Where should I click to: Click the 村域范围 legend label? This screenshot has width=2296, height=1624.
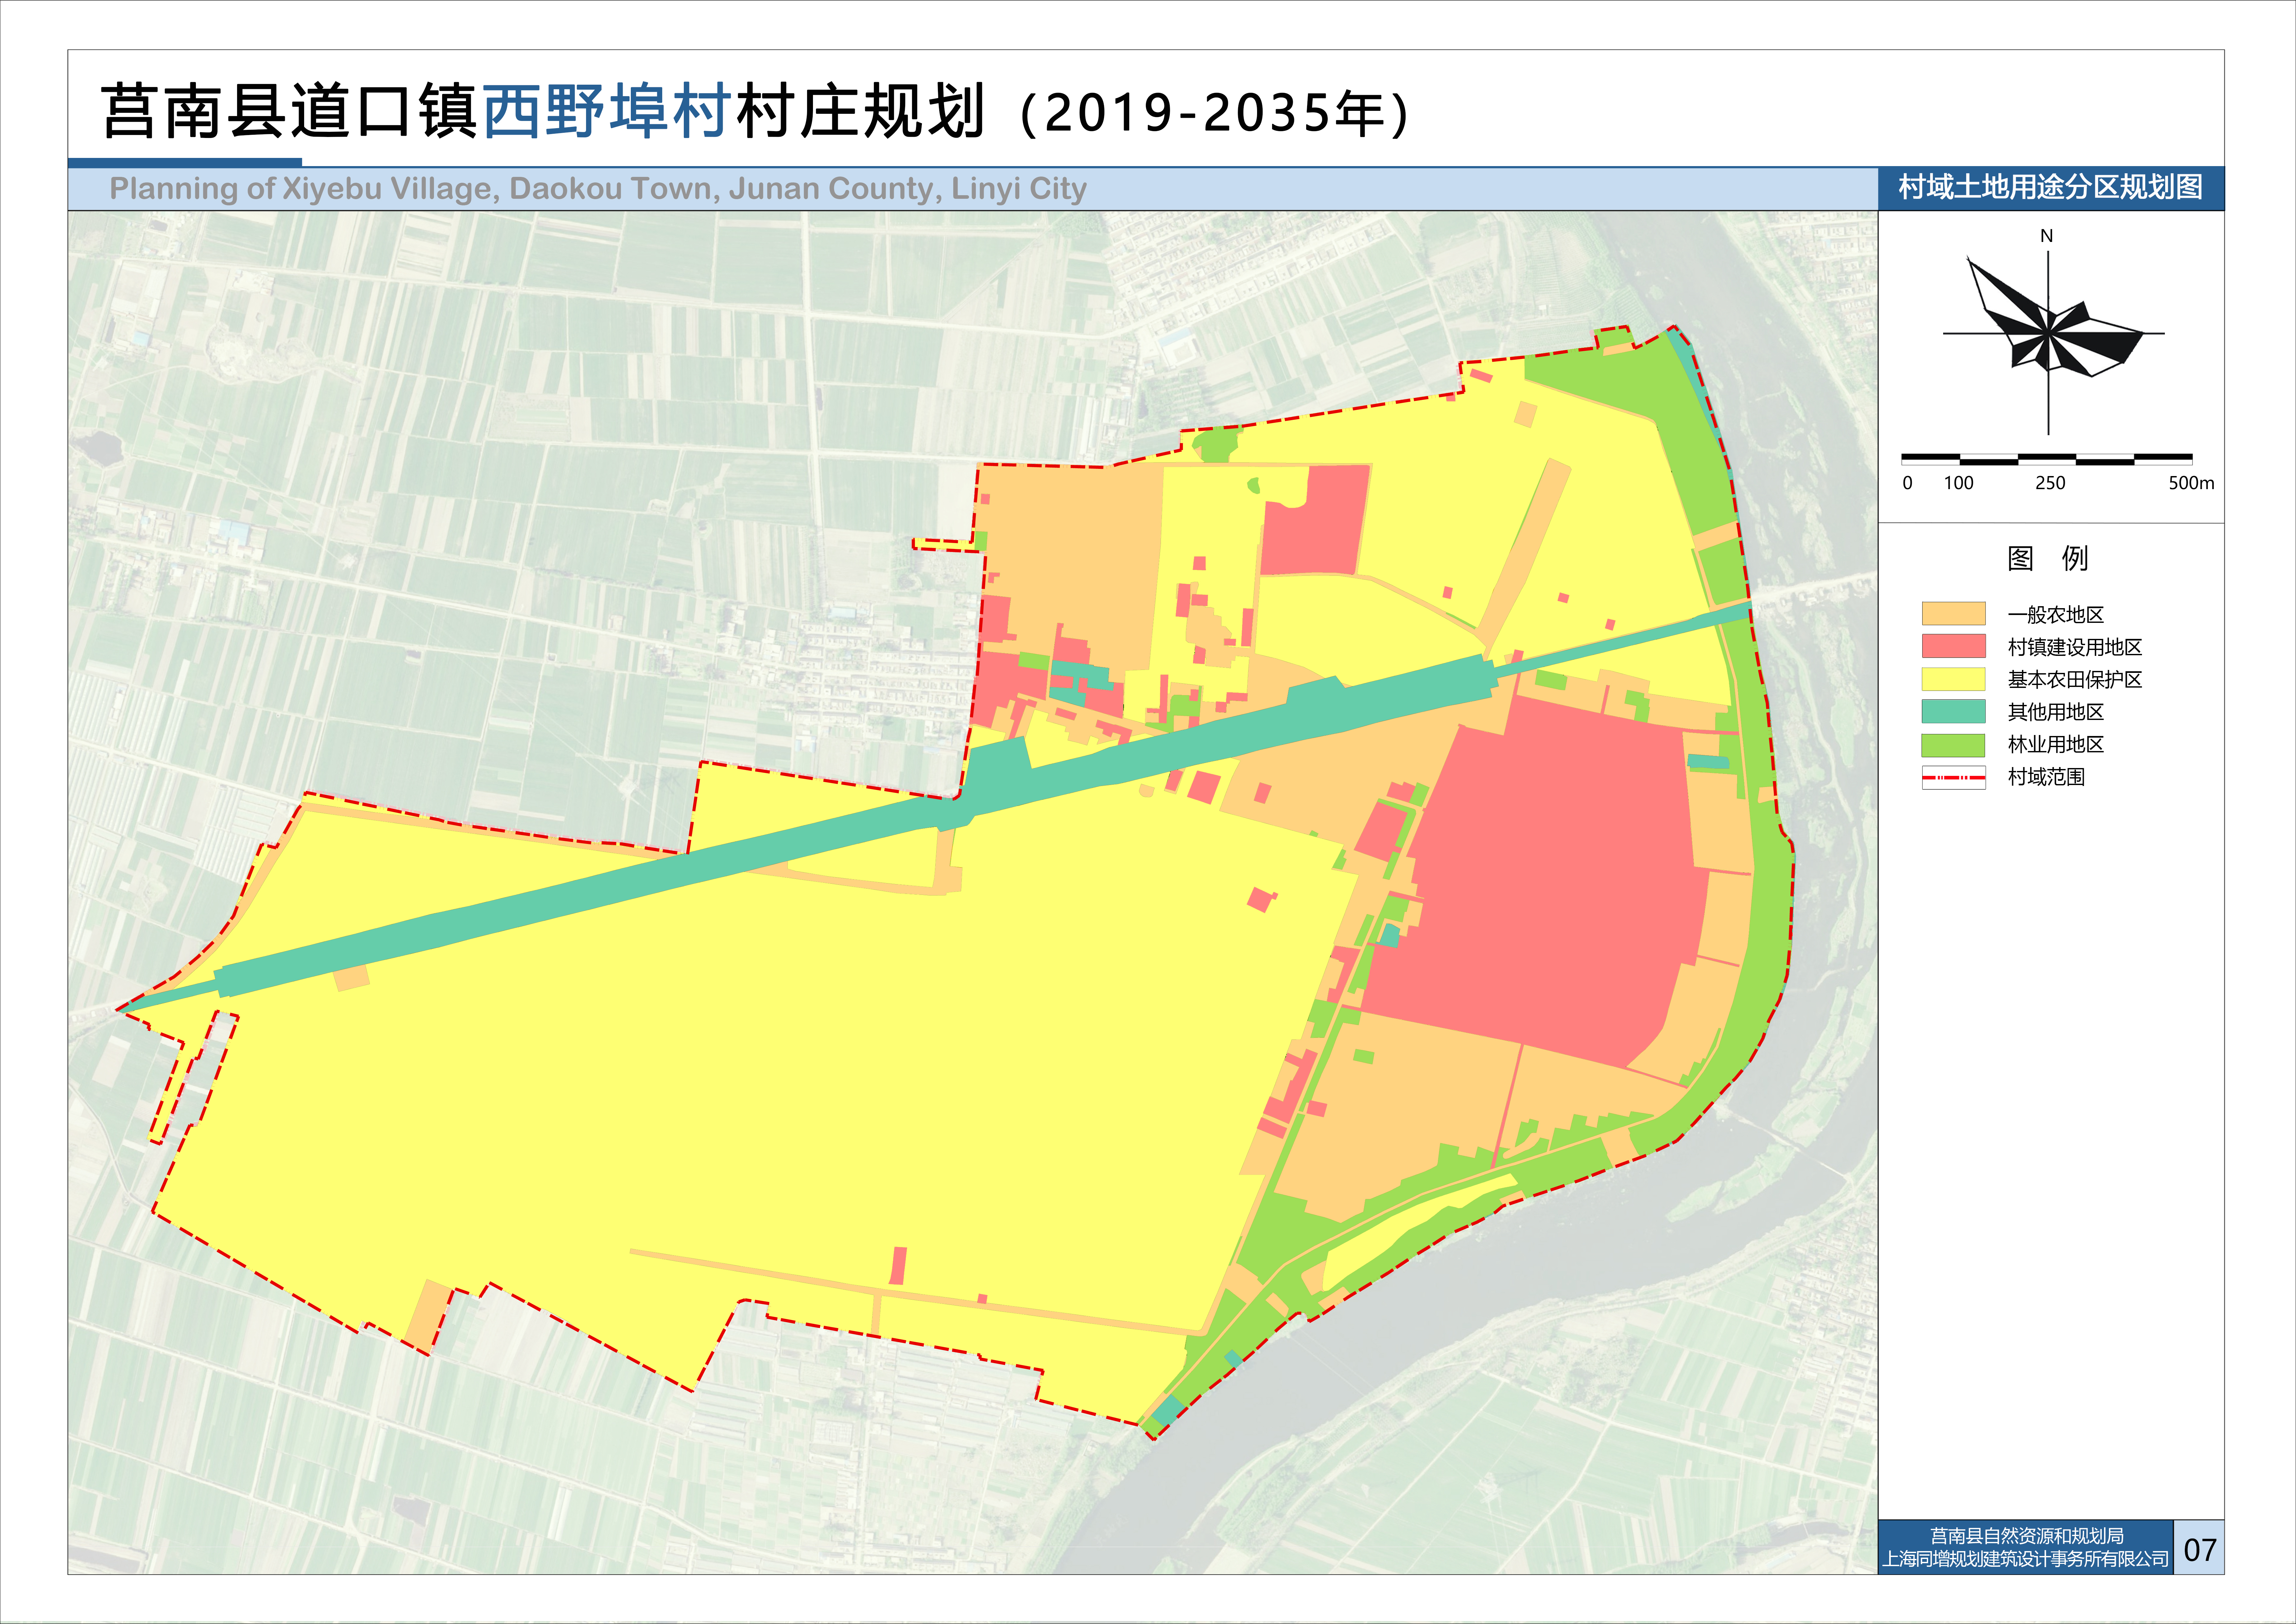[2046, 777]
